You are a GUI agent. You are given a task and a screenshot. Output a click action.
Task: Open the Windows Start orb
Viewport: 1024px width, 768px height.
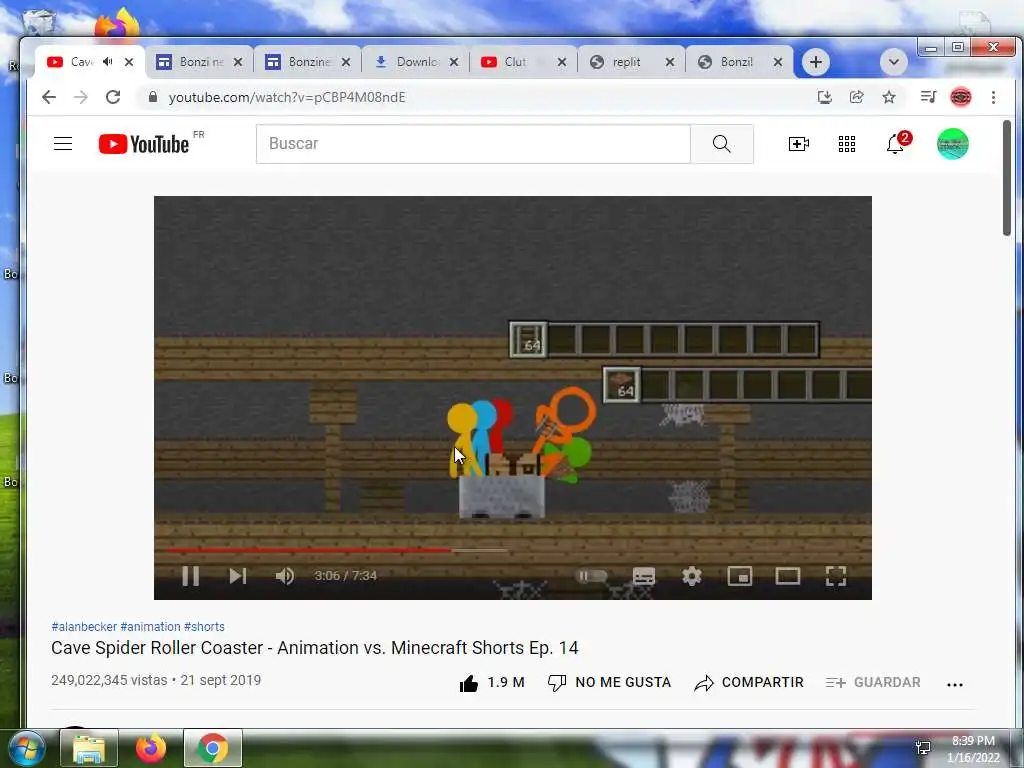point(26,748)
